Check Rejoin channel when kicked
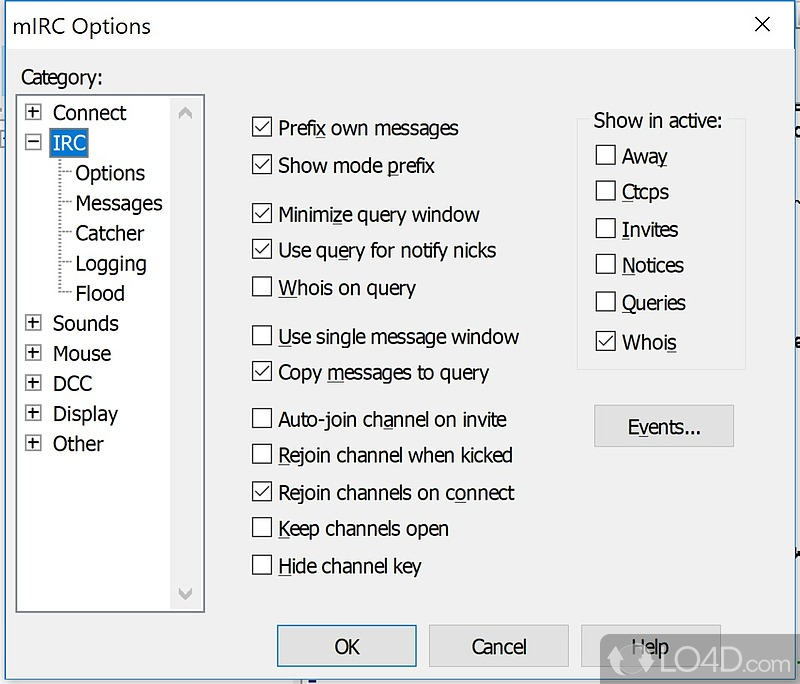Viewport: 800px width, 684px height. 262,454
